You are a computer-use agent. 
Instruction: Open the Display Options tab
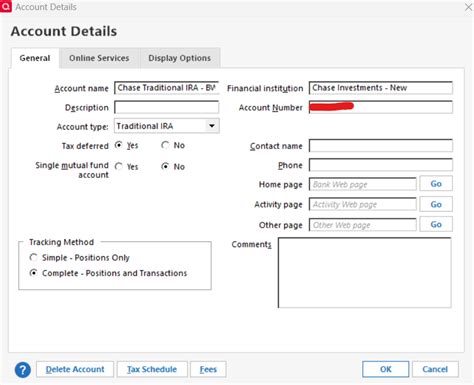(x=180, y=58)
